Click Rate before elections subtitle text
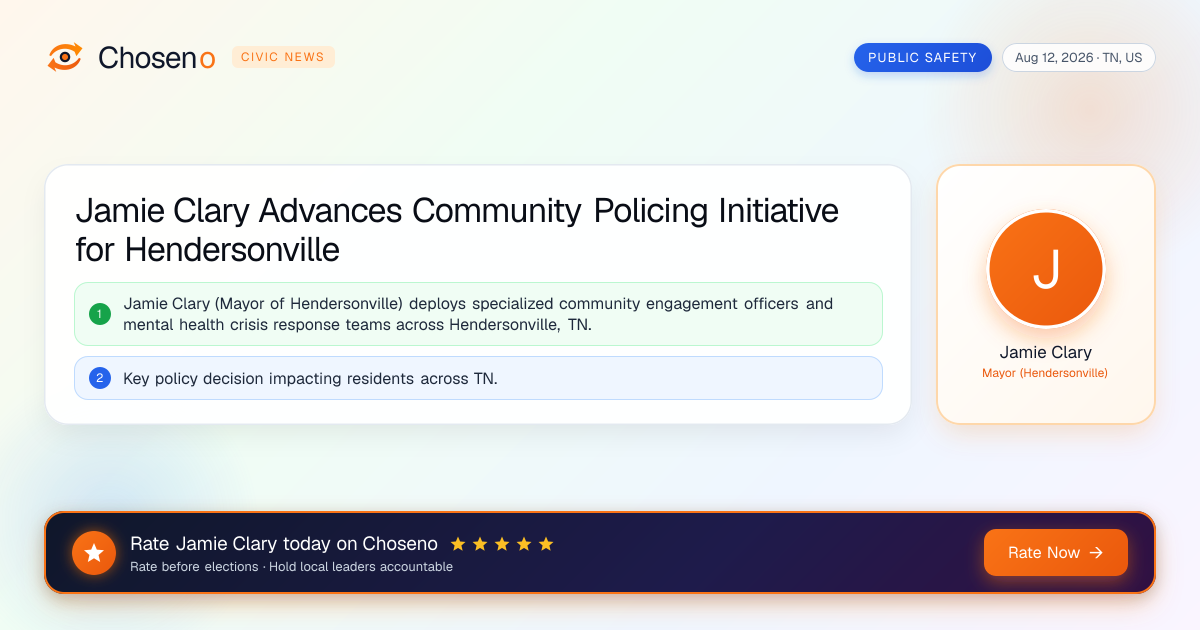The image size is (1200, 630). (291, 567)
